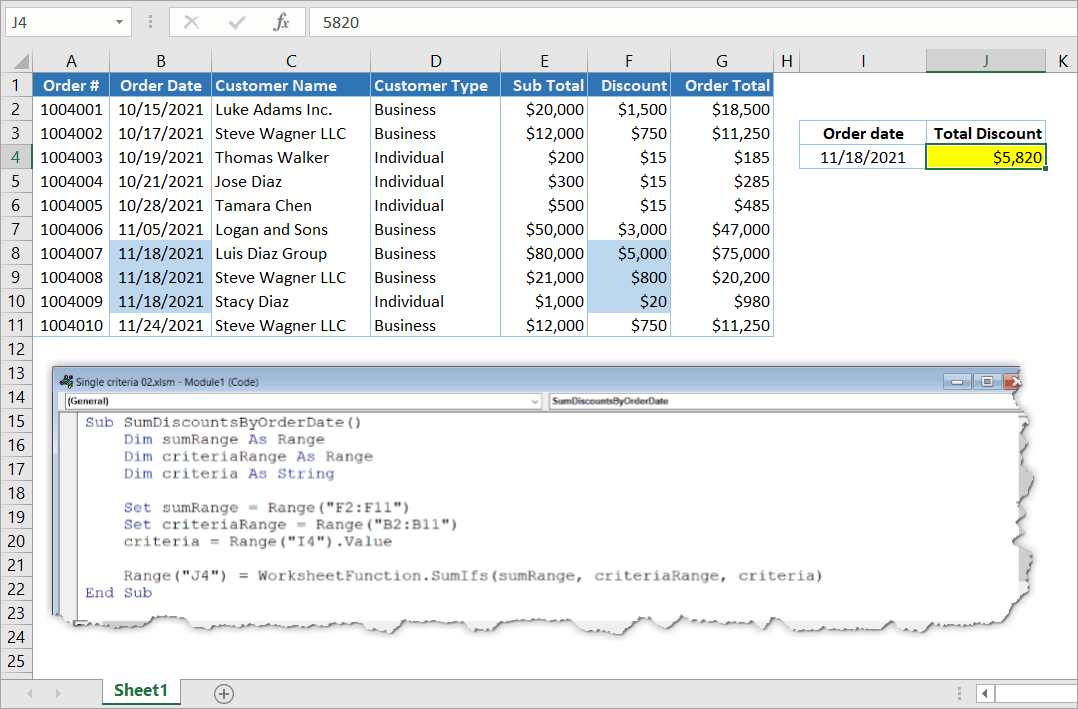Image resolution: width=1078 pixels, height=709 pixels.
Task: Select the yellow Total Discount cell
Action: tap(985, 157)
